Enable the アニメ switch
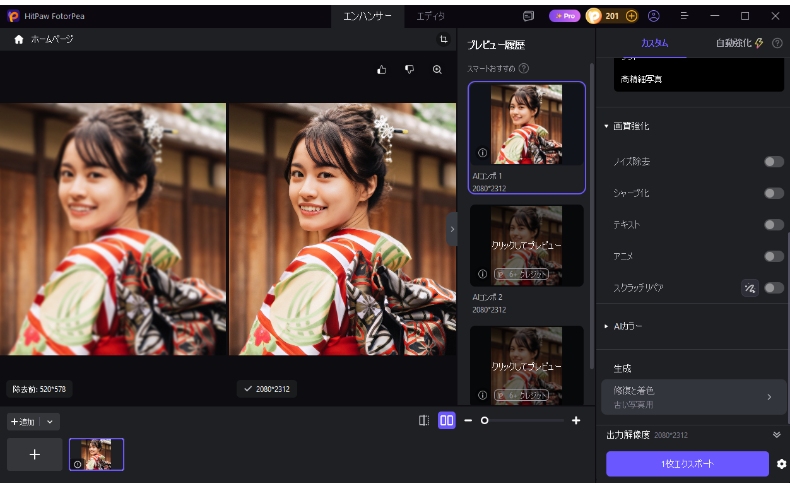The height and width of the screenshot is (488, 790). coord(773,256)
